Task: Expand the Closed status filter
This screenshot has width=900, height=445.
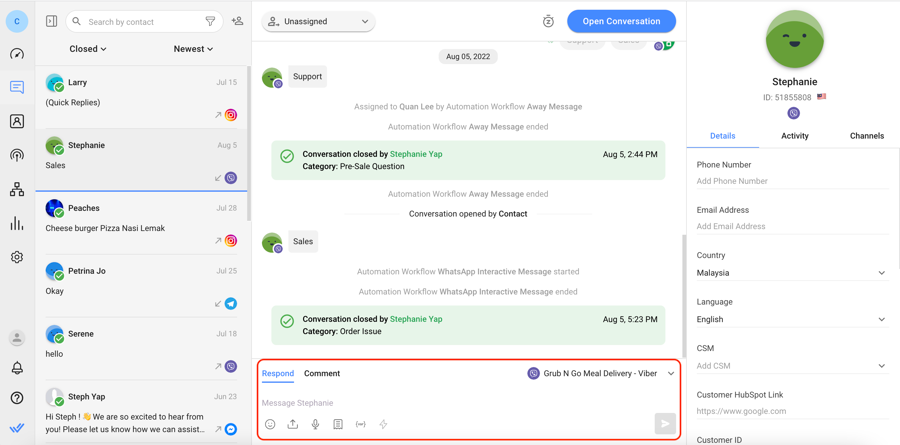Action: (x=88, y=49)
